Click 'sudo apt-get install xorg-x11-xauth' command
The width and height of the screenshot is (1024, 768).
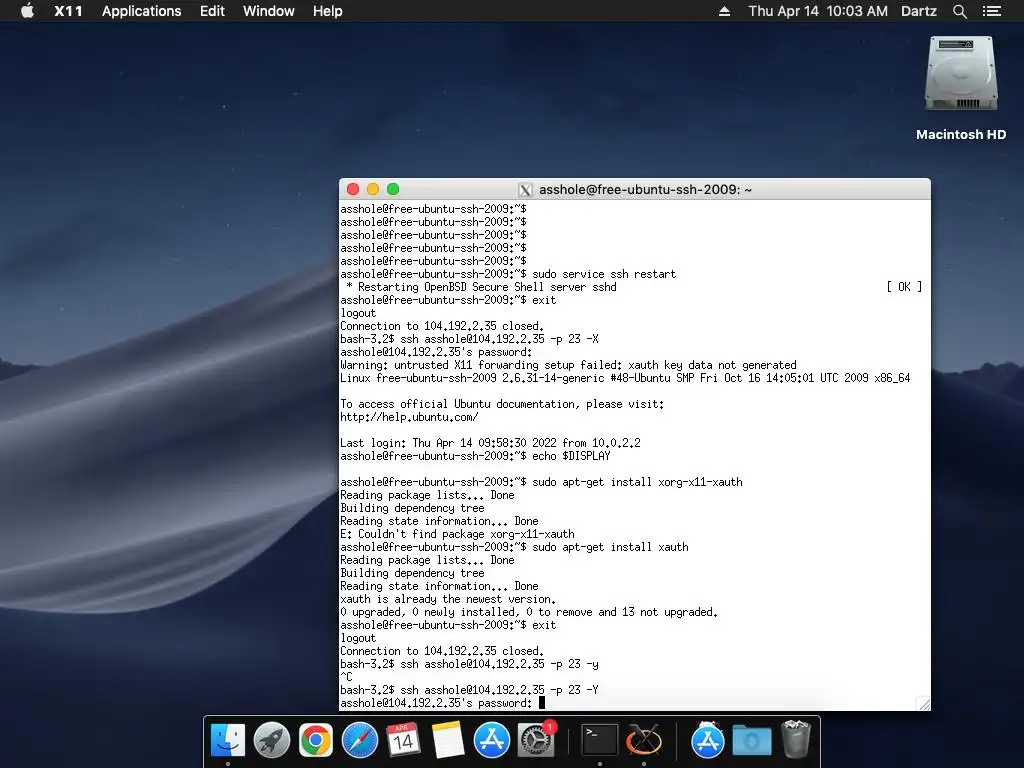click(541, 482)
